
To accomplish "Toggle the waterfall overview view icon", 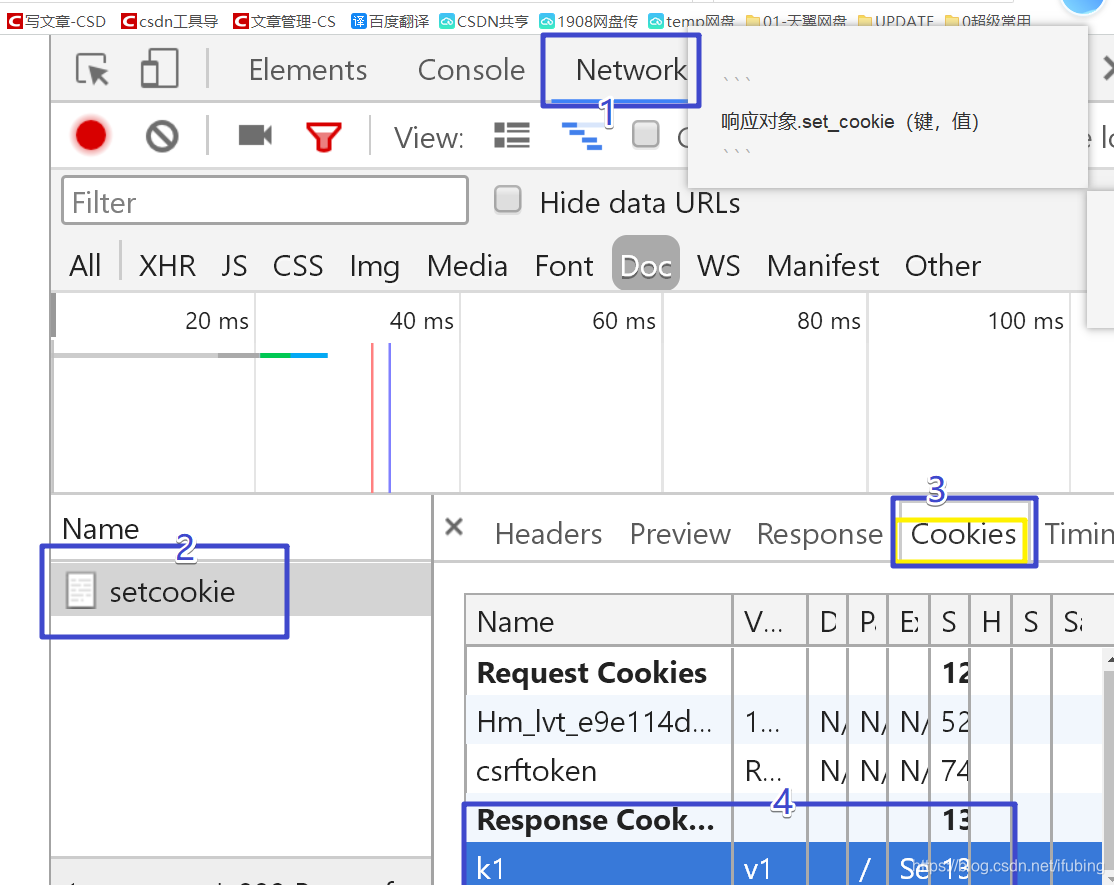I will 583,136.
